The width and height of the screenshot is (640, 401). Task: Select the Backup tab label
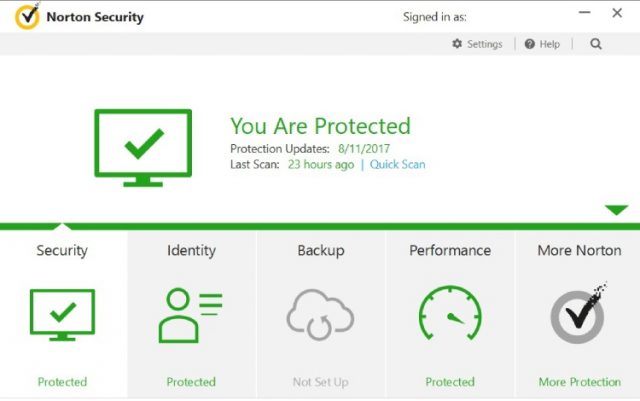tap(321, 250)
